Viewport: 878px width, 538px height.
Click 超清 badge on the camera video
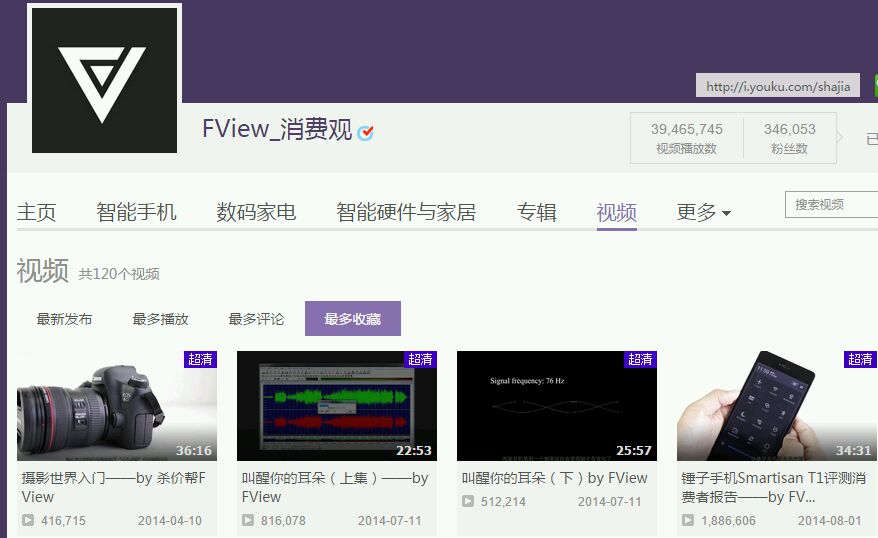click(200, 359)
